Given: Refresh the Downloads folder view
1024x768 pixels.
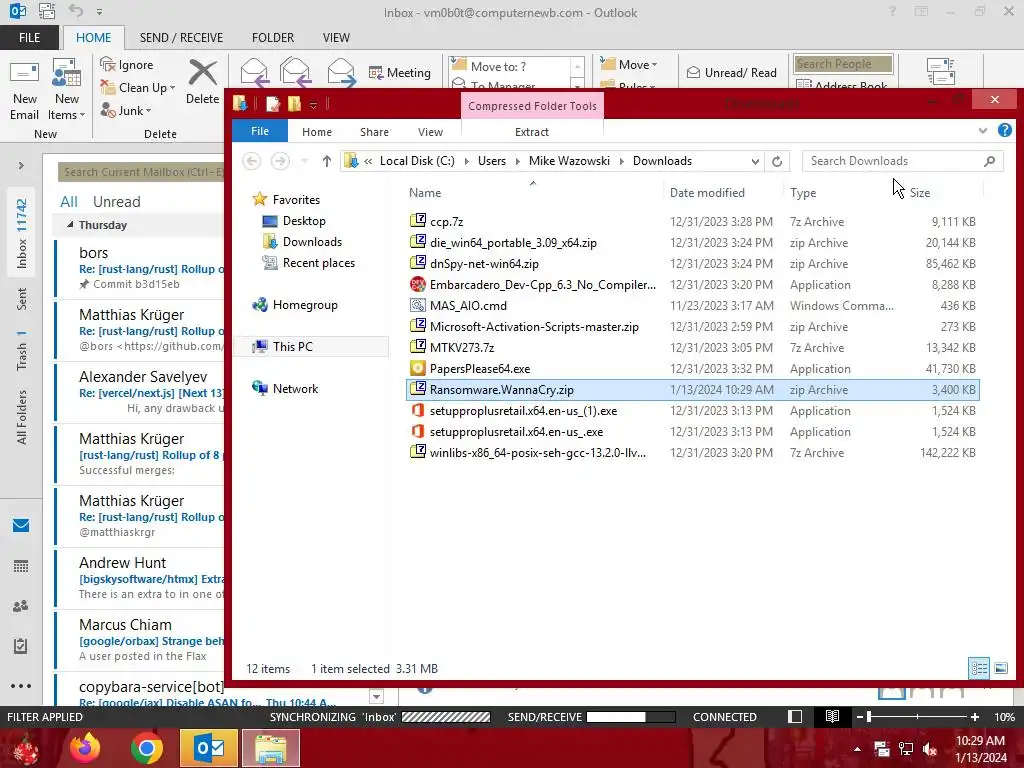Looking at the screenshot, I should pos(776,161).
